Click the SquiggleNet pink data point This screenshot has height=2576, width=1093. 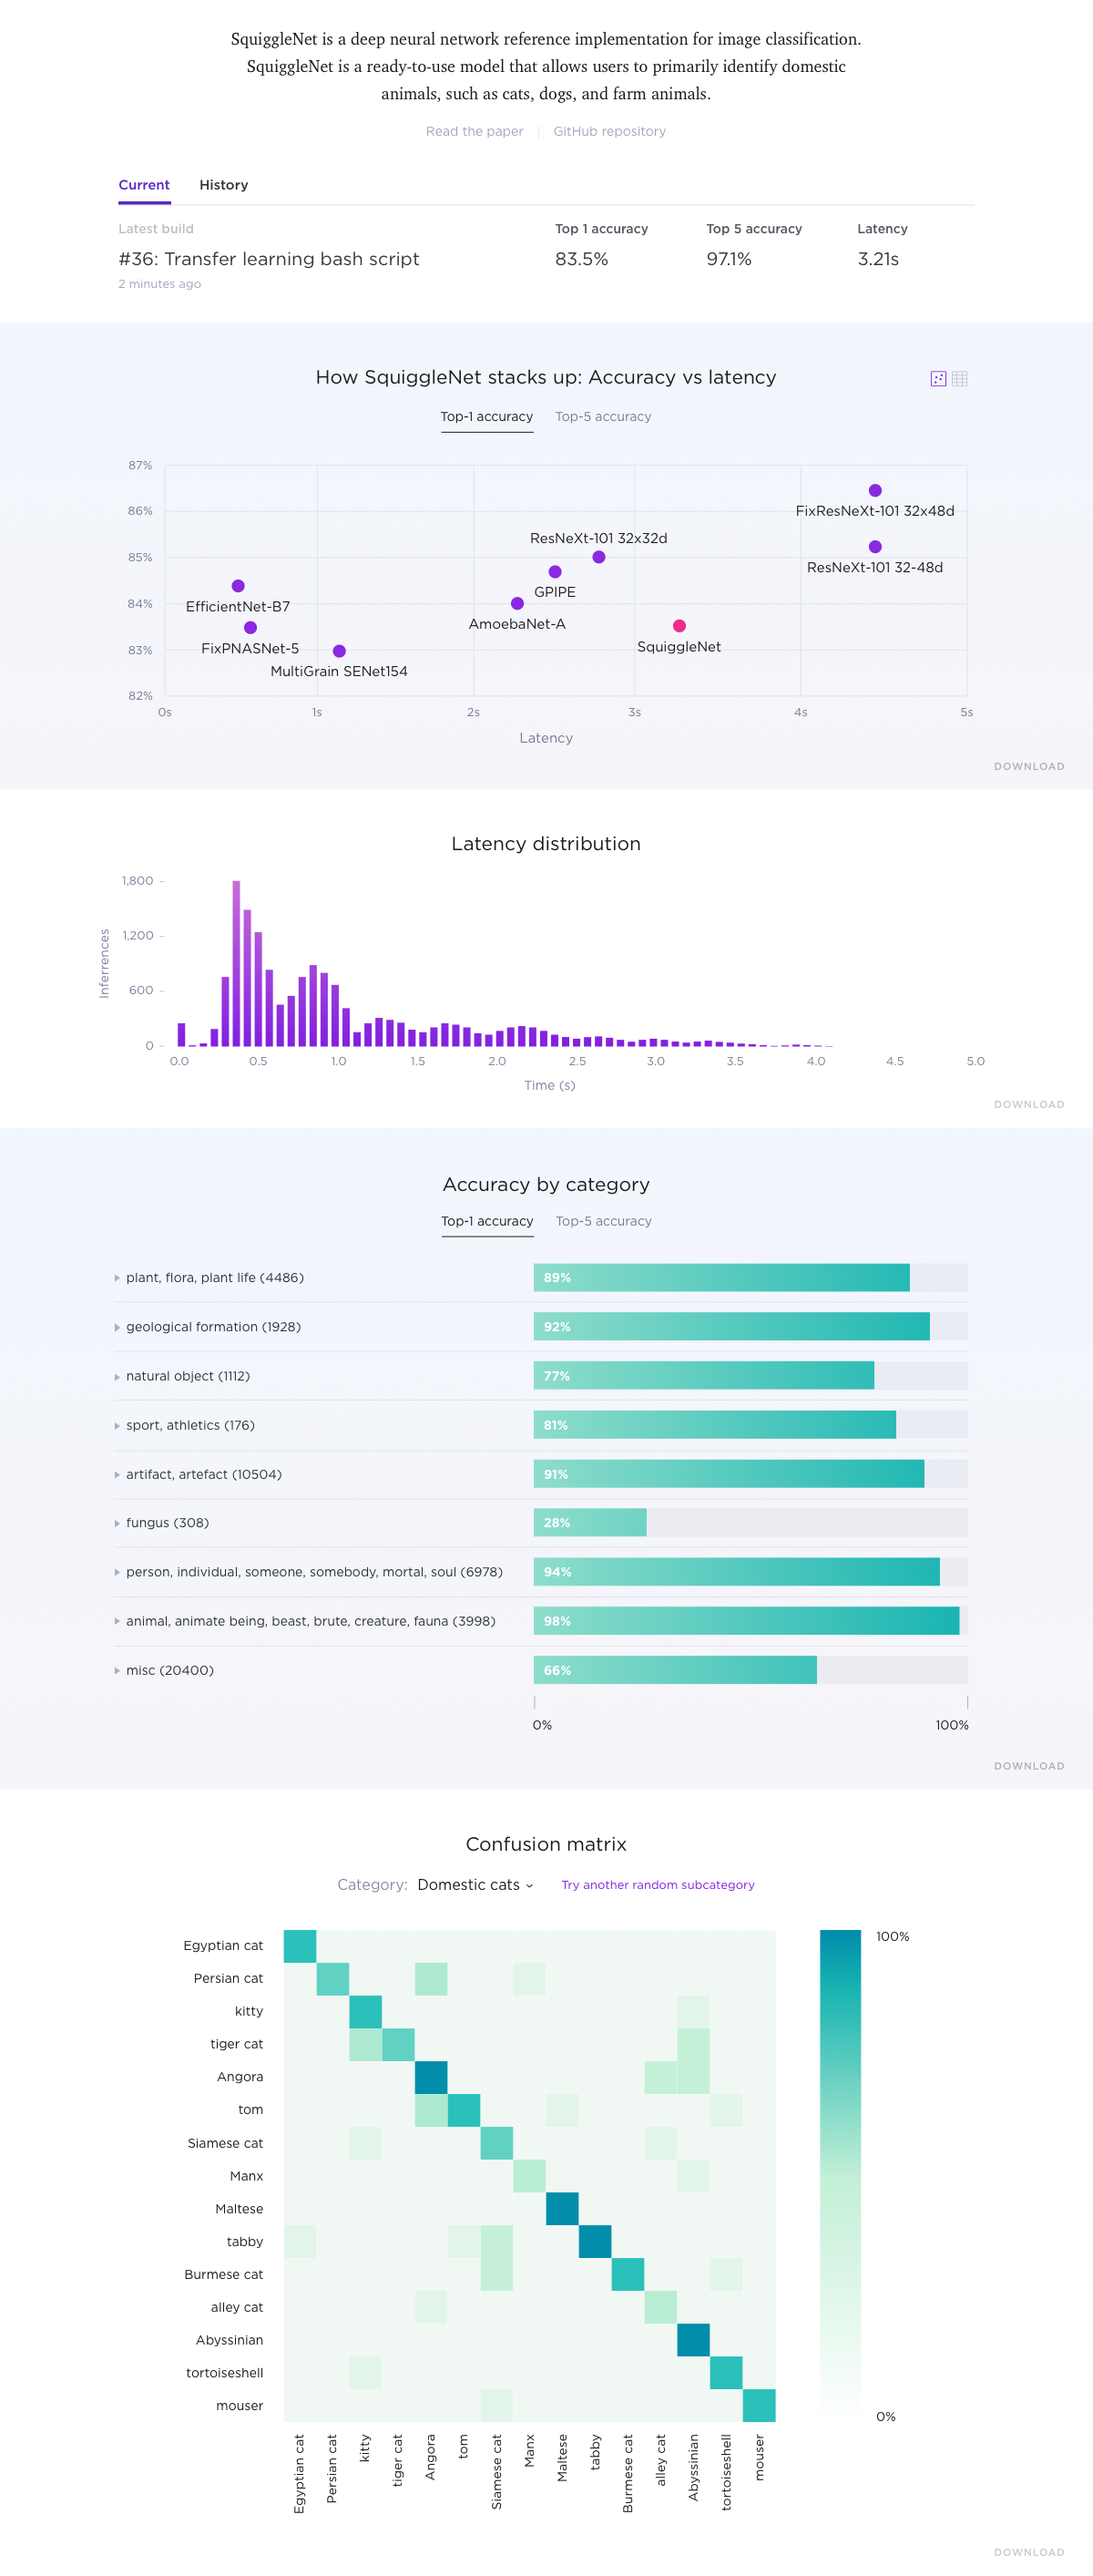tap(679, 626)
